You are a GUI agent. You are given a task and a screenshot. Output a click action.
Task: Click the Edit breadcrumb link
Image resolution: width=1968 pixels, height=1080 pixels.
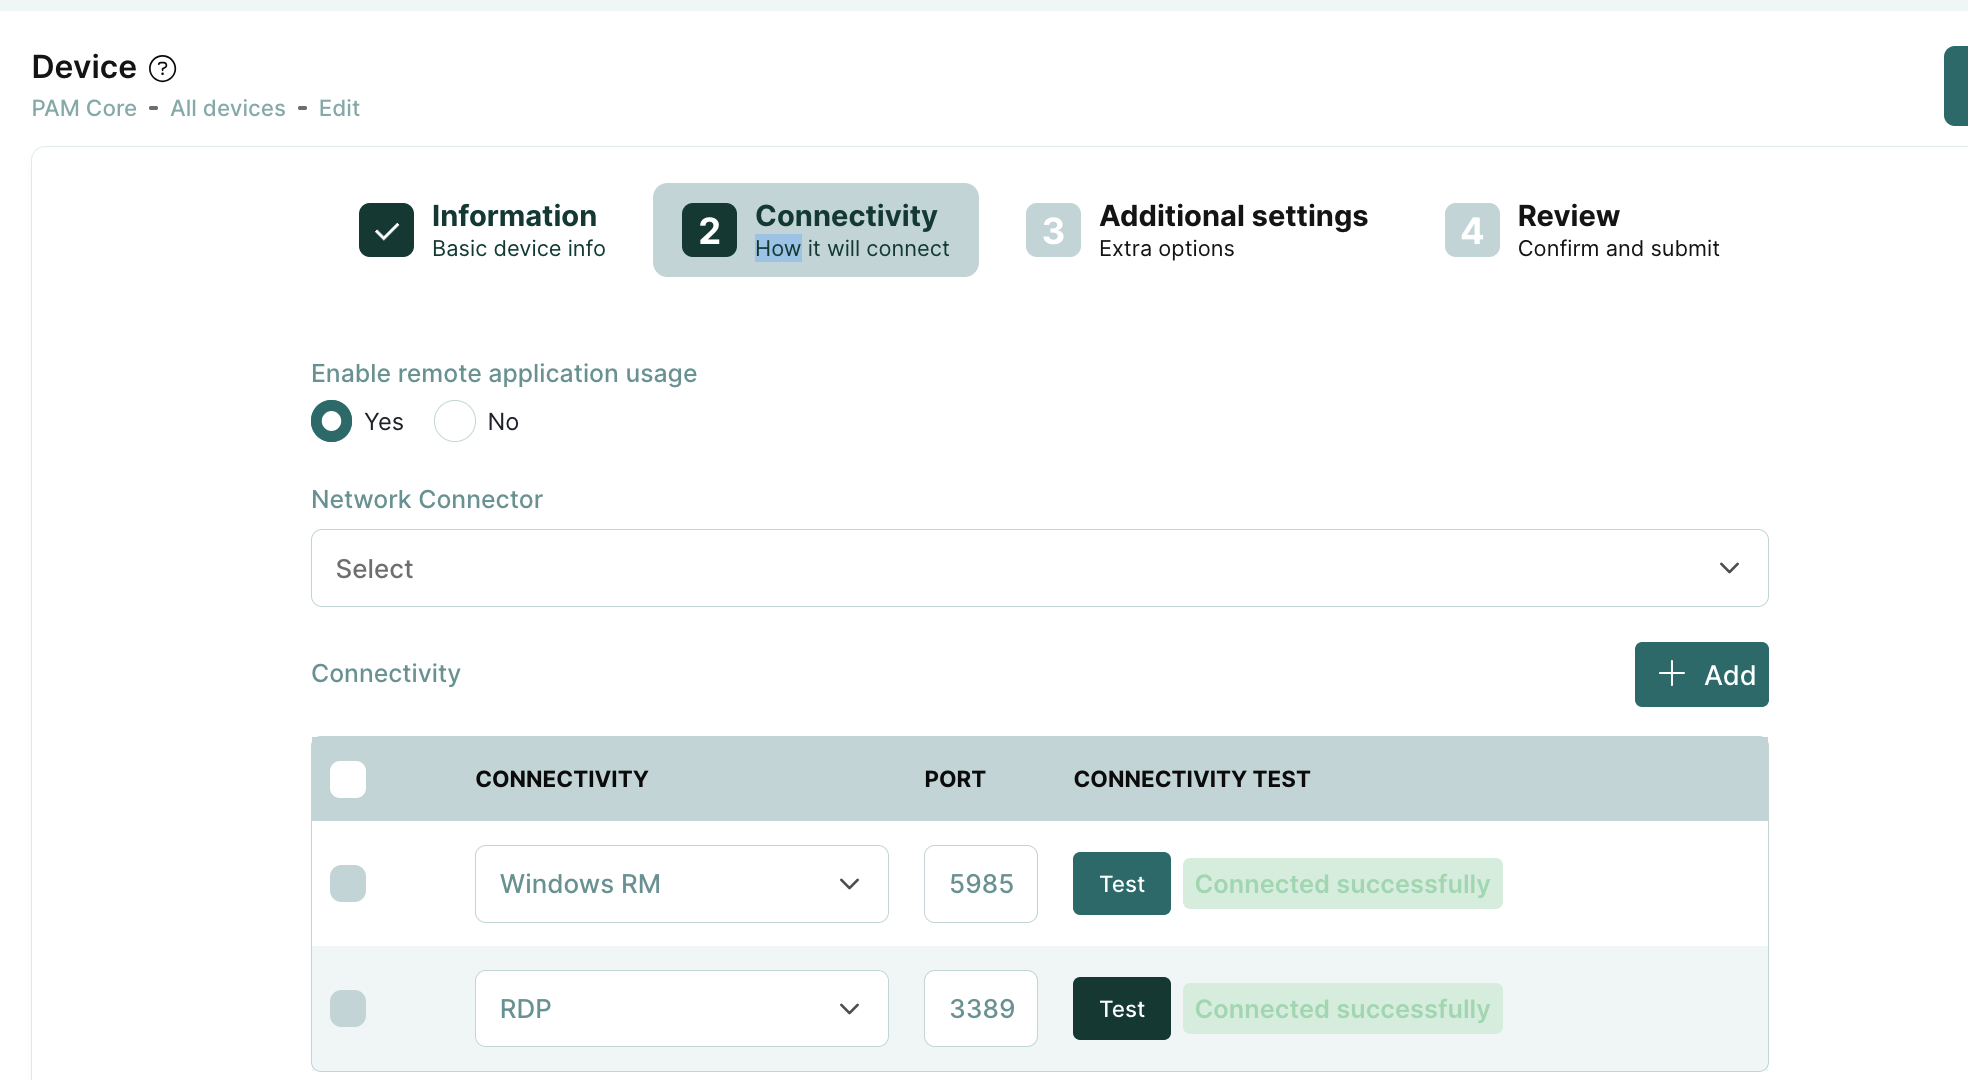click(339, 108)
